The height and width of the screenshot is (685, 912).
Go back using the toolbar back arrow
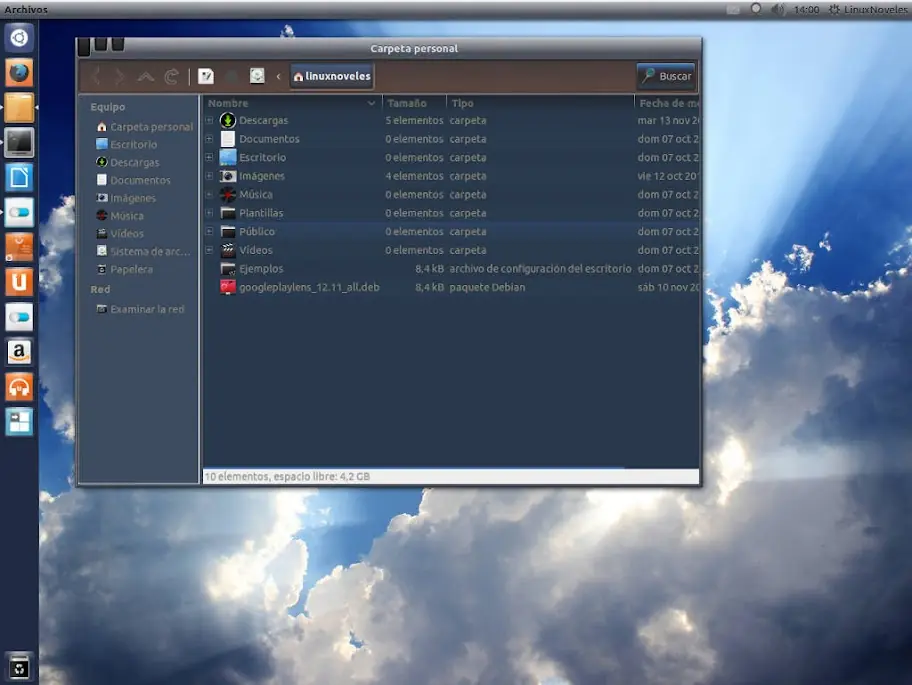[97, 76]
